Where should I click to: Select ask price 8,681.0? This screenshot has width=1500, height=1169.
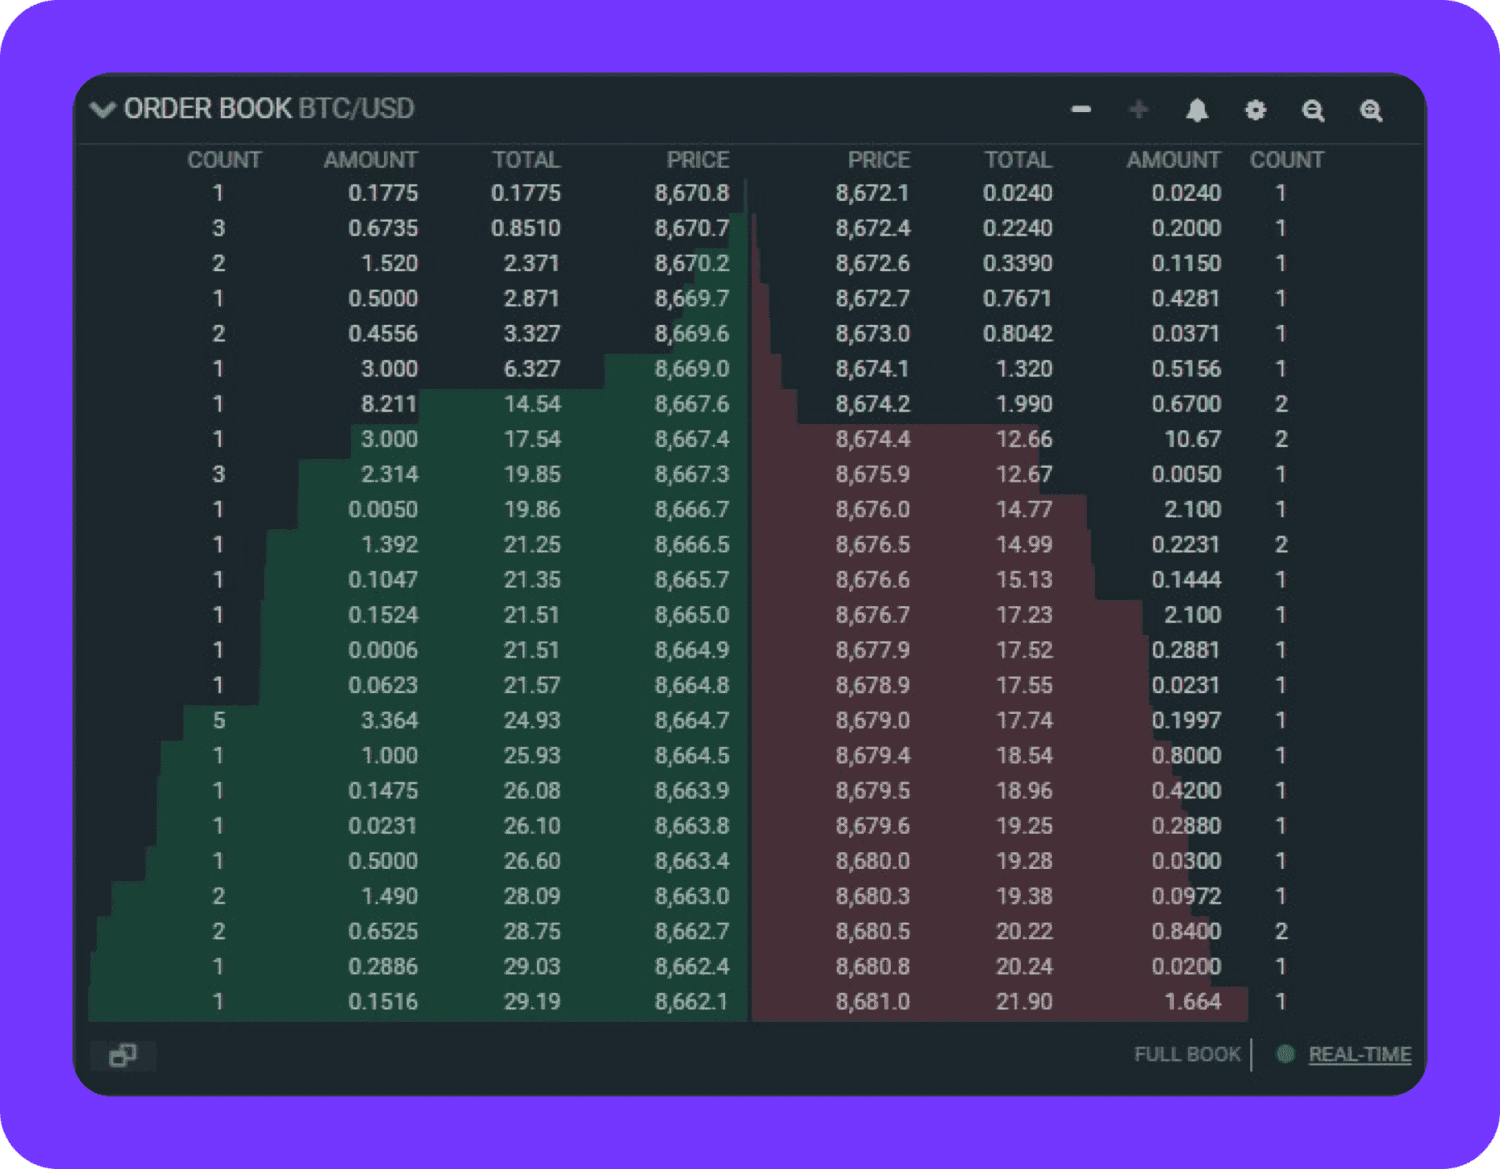(x=873, y=1001)
